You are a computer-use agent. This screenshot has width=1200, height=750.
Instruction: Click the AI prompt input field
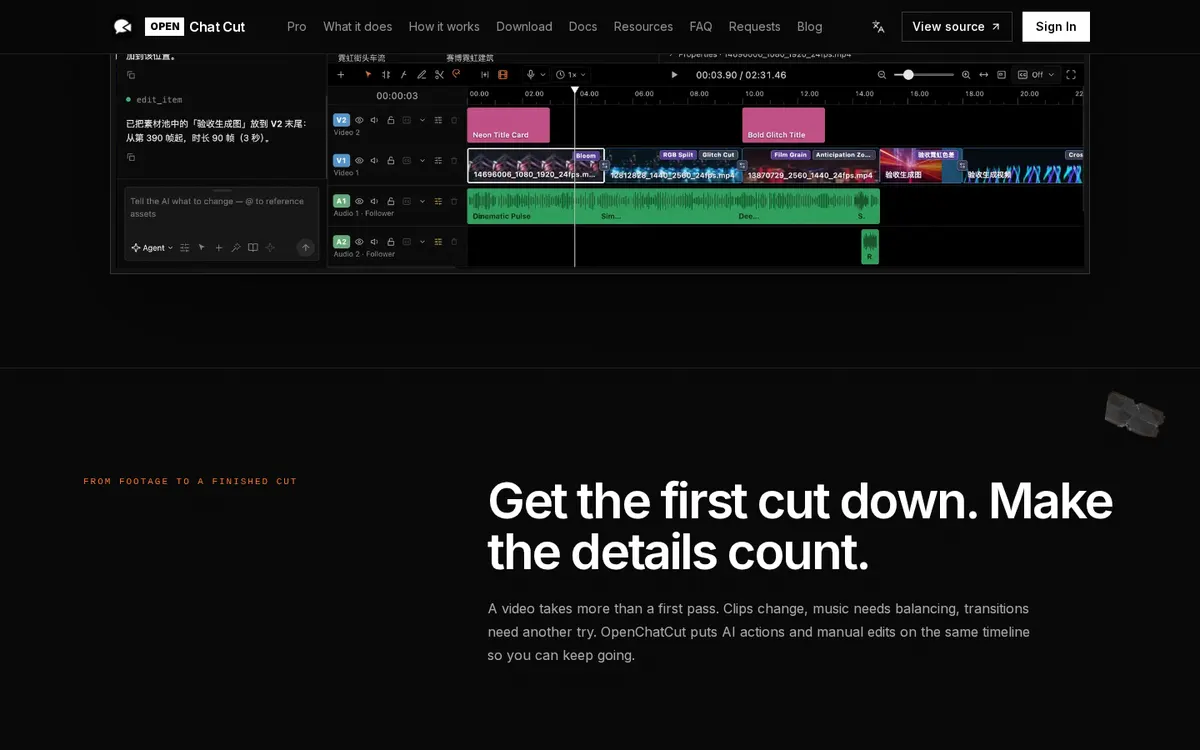222,208
